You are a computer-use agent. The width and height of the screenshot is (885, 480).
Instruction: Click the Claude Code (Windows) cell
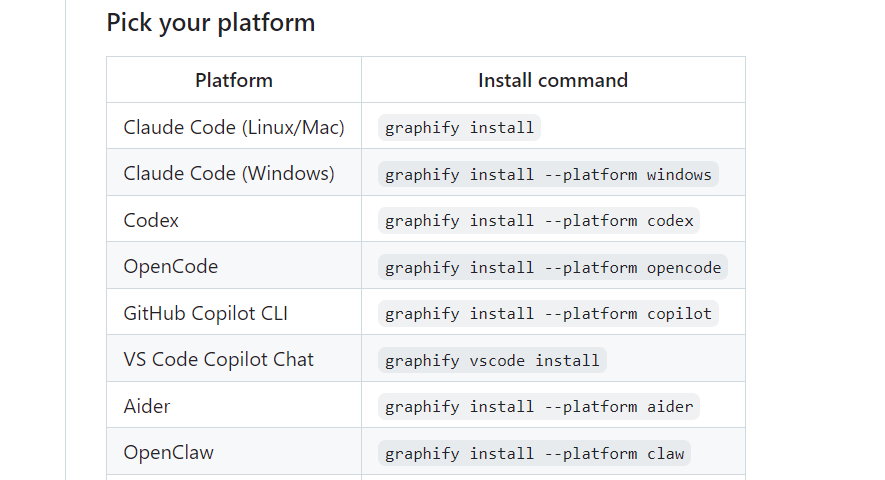(234, 173)
